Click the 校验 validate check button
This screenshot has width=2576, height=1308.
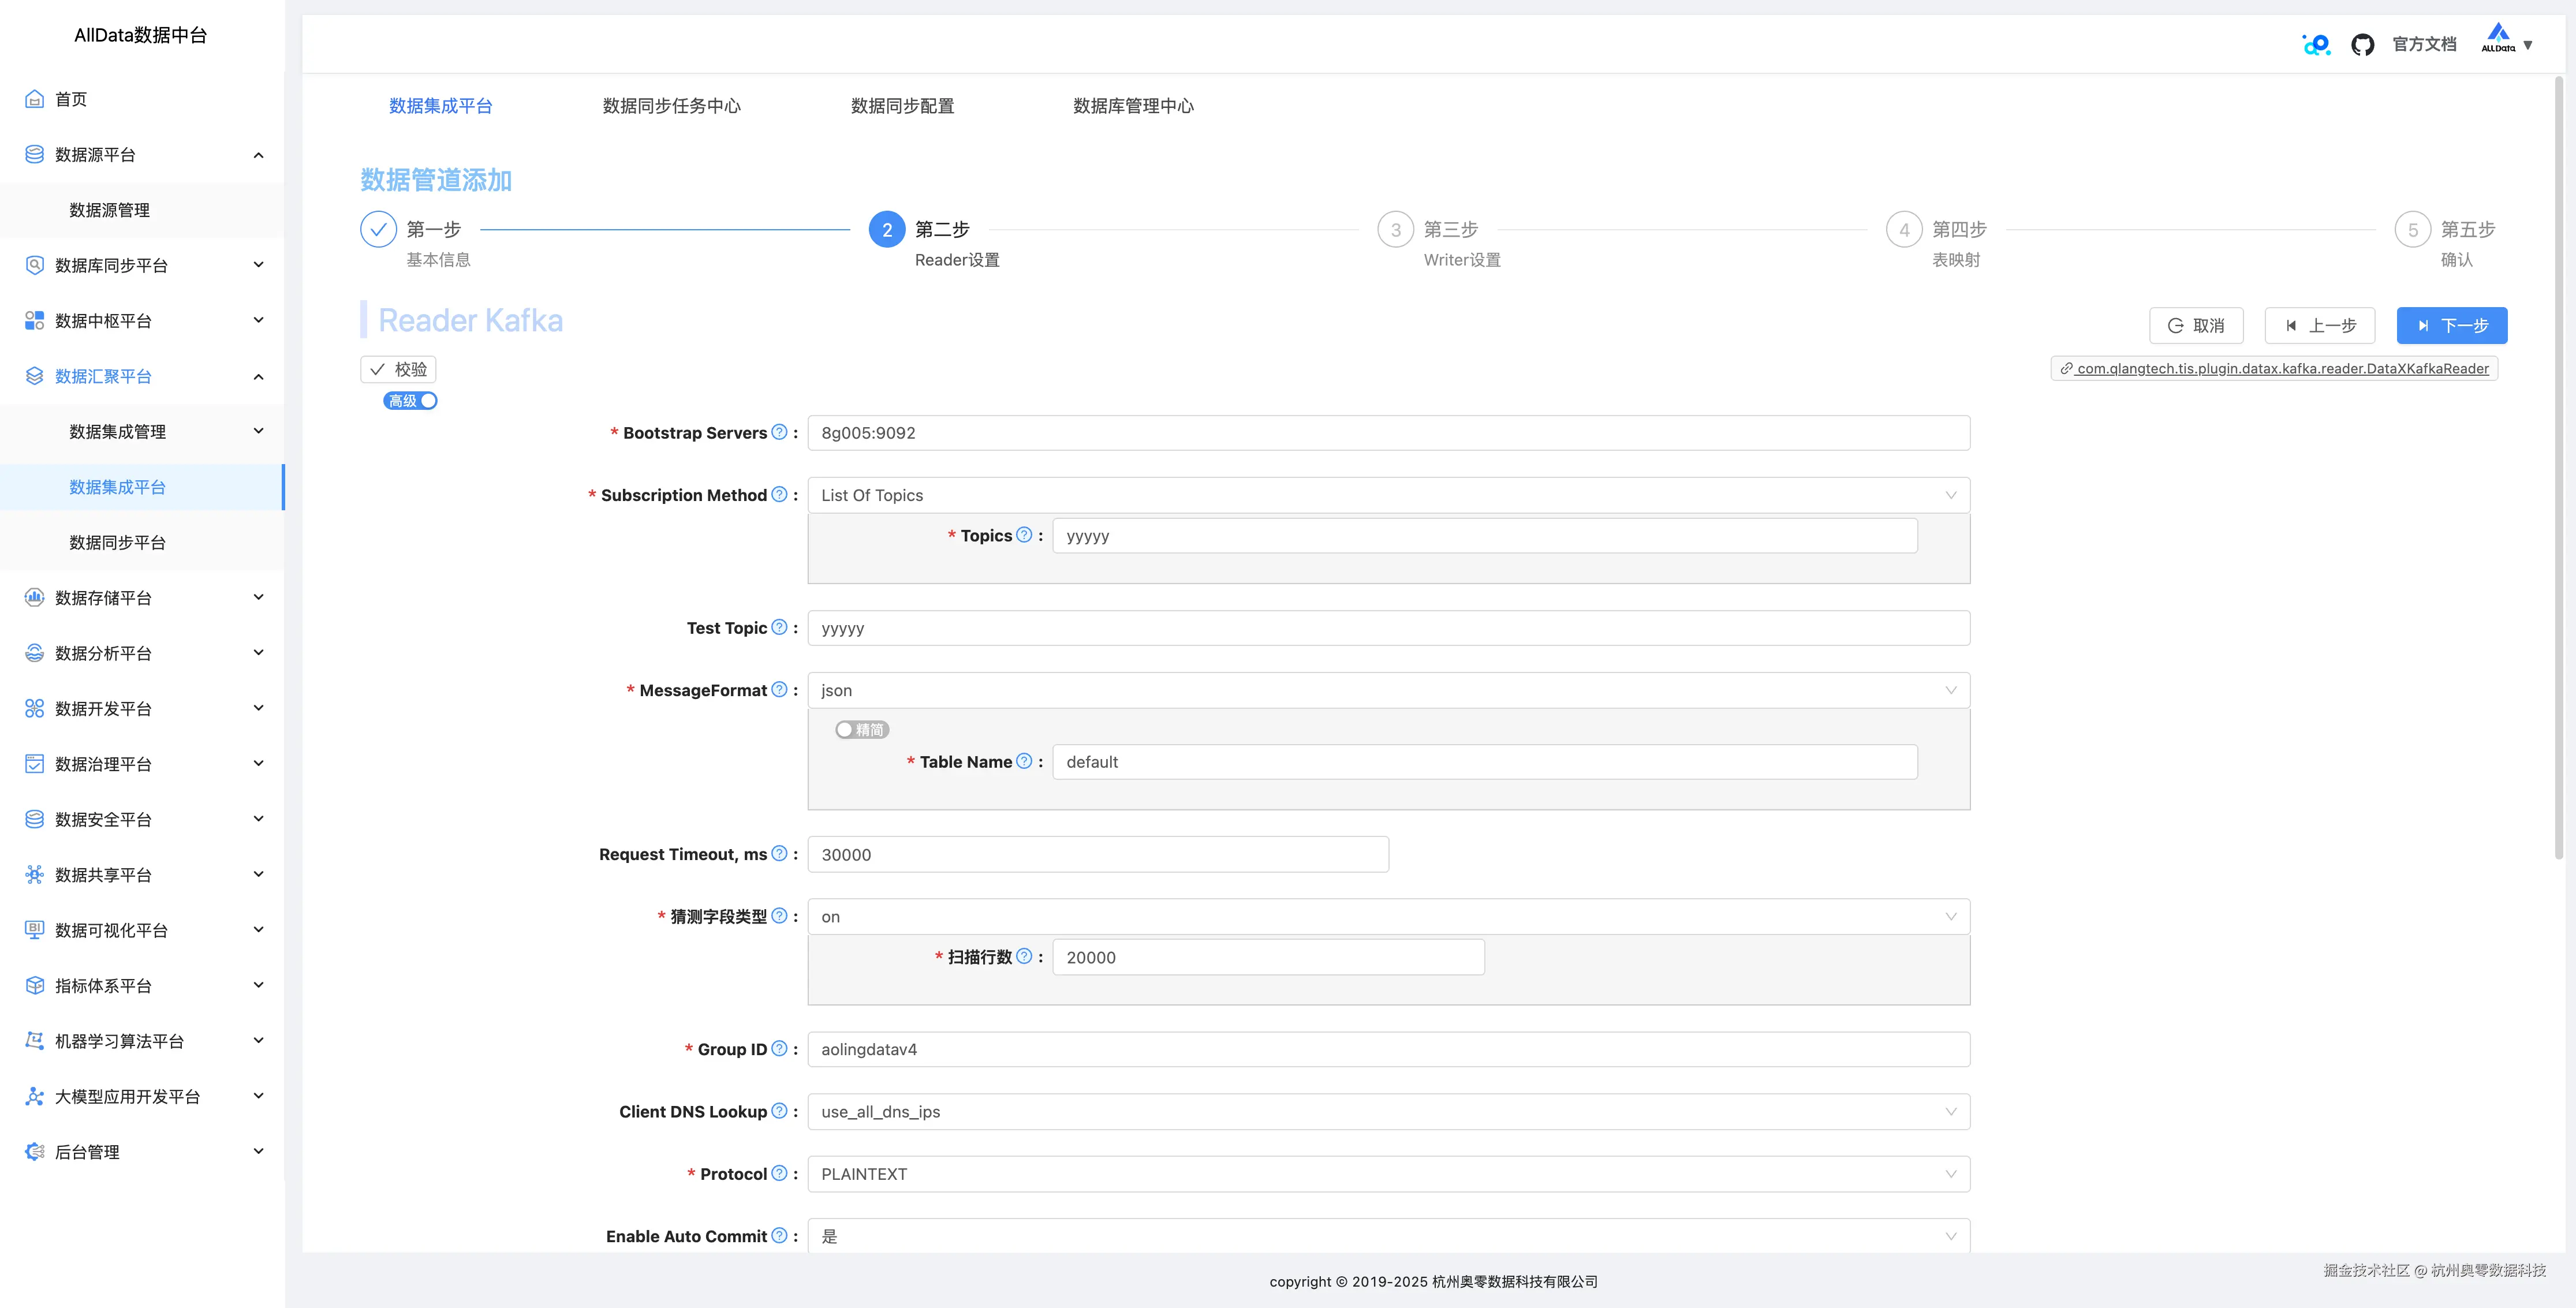coord(398,369)
